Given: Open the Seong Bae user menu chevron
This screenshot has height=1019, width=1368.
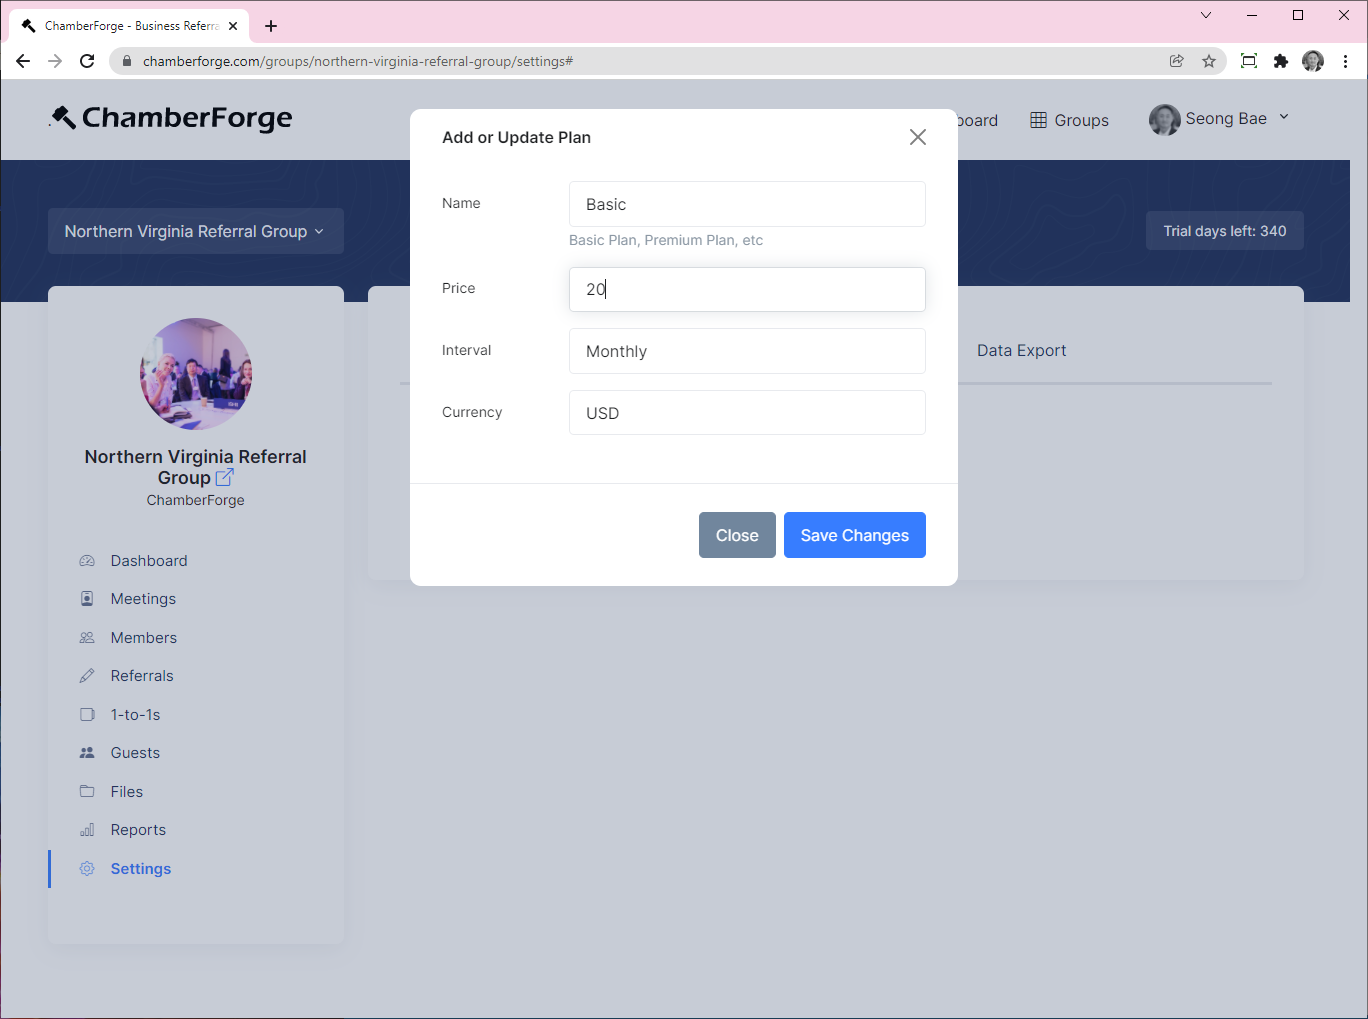Looking at the screenshot, I should click(x=1284, y=118).
